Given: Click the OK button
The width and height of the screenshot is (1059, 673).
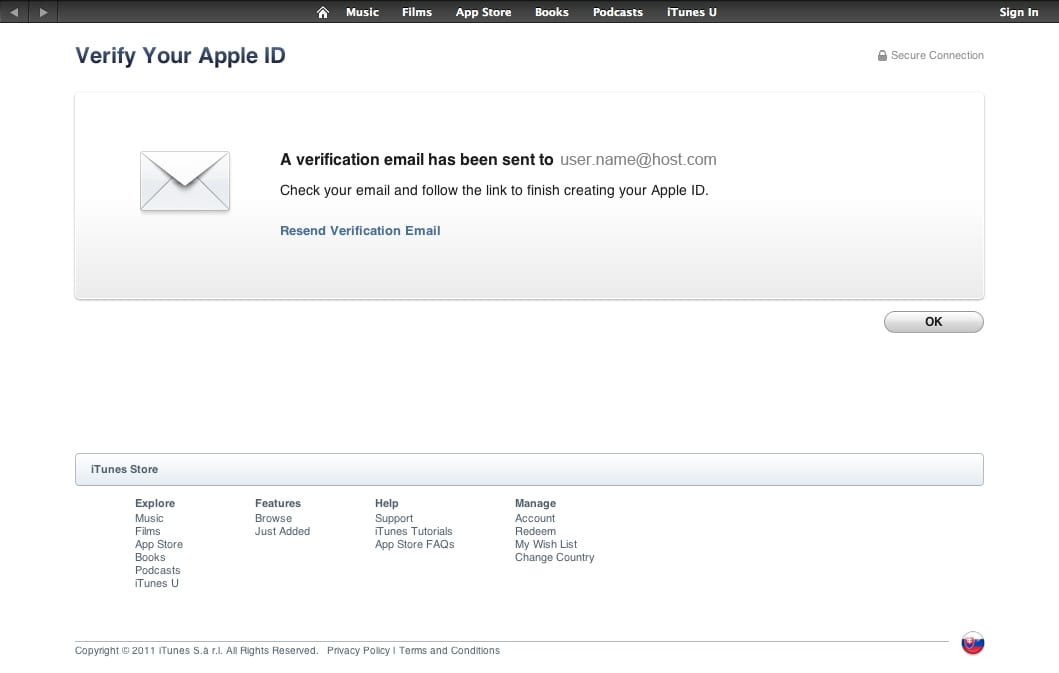Looking at the screenshot, I should tap(933, 322).
